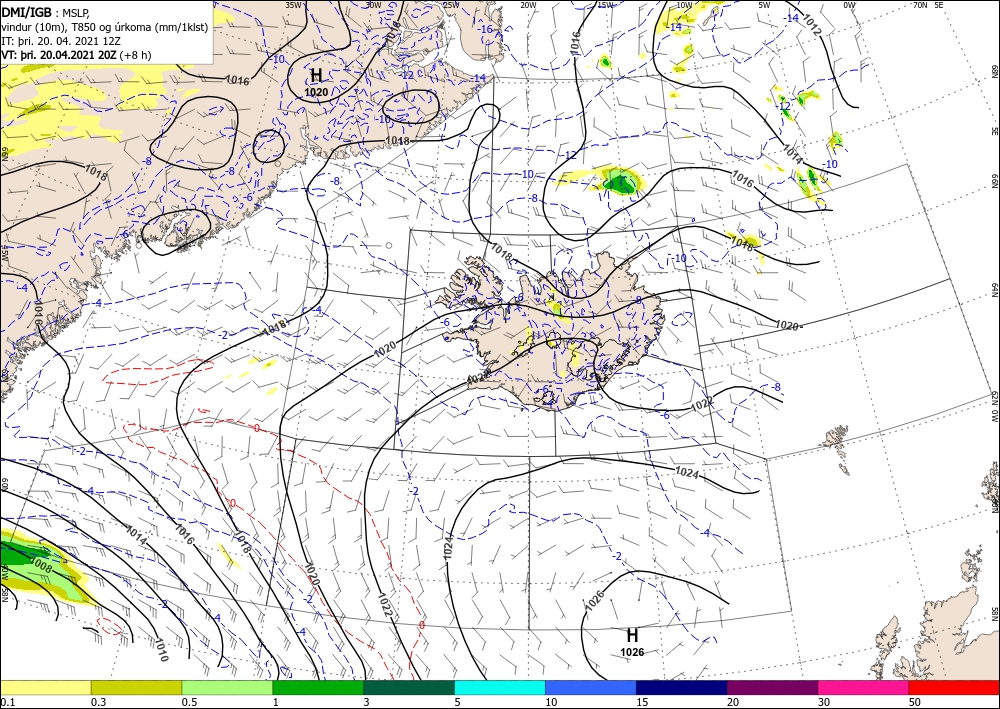Select the red 50+ legend swatch
Screen dimensions: 1000x709
point(954,687)
